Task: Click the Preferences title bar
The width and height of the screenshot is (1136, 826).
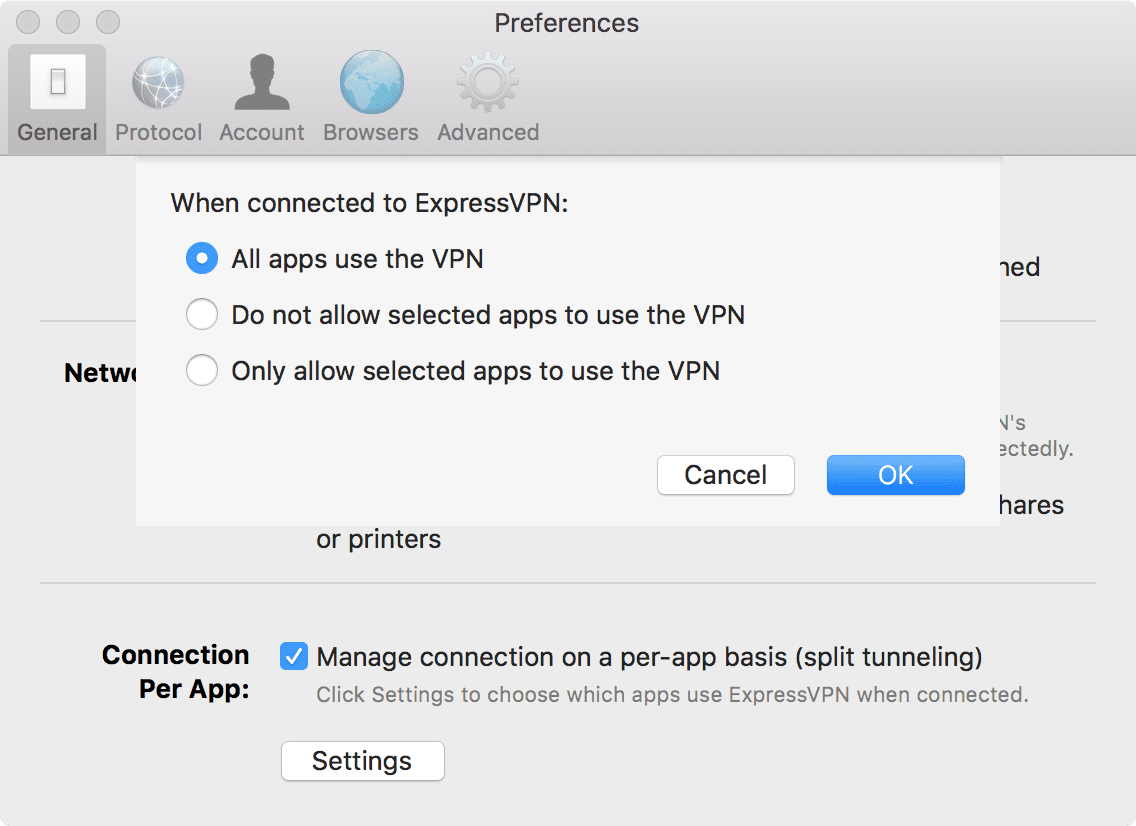Action: 566,22
